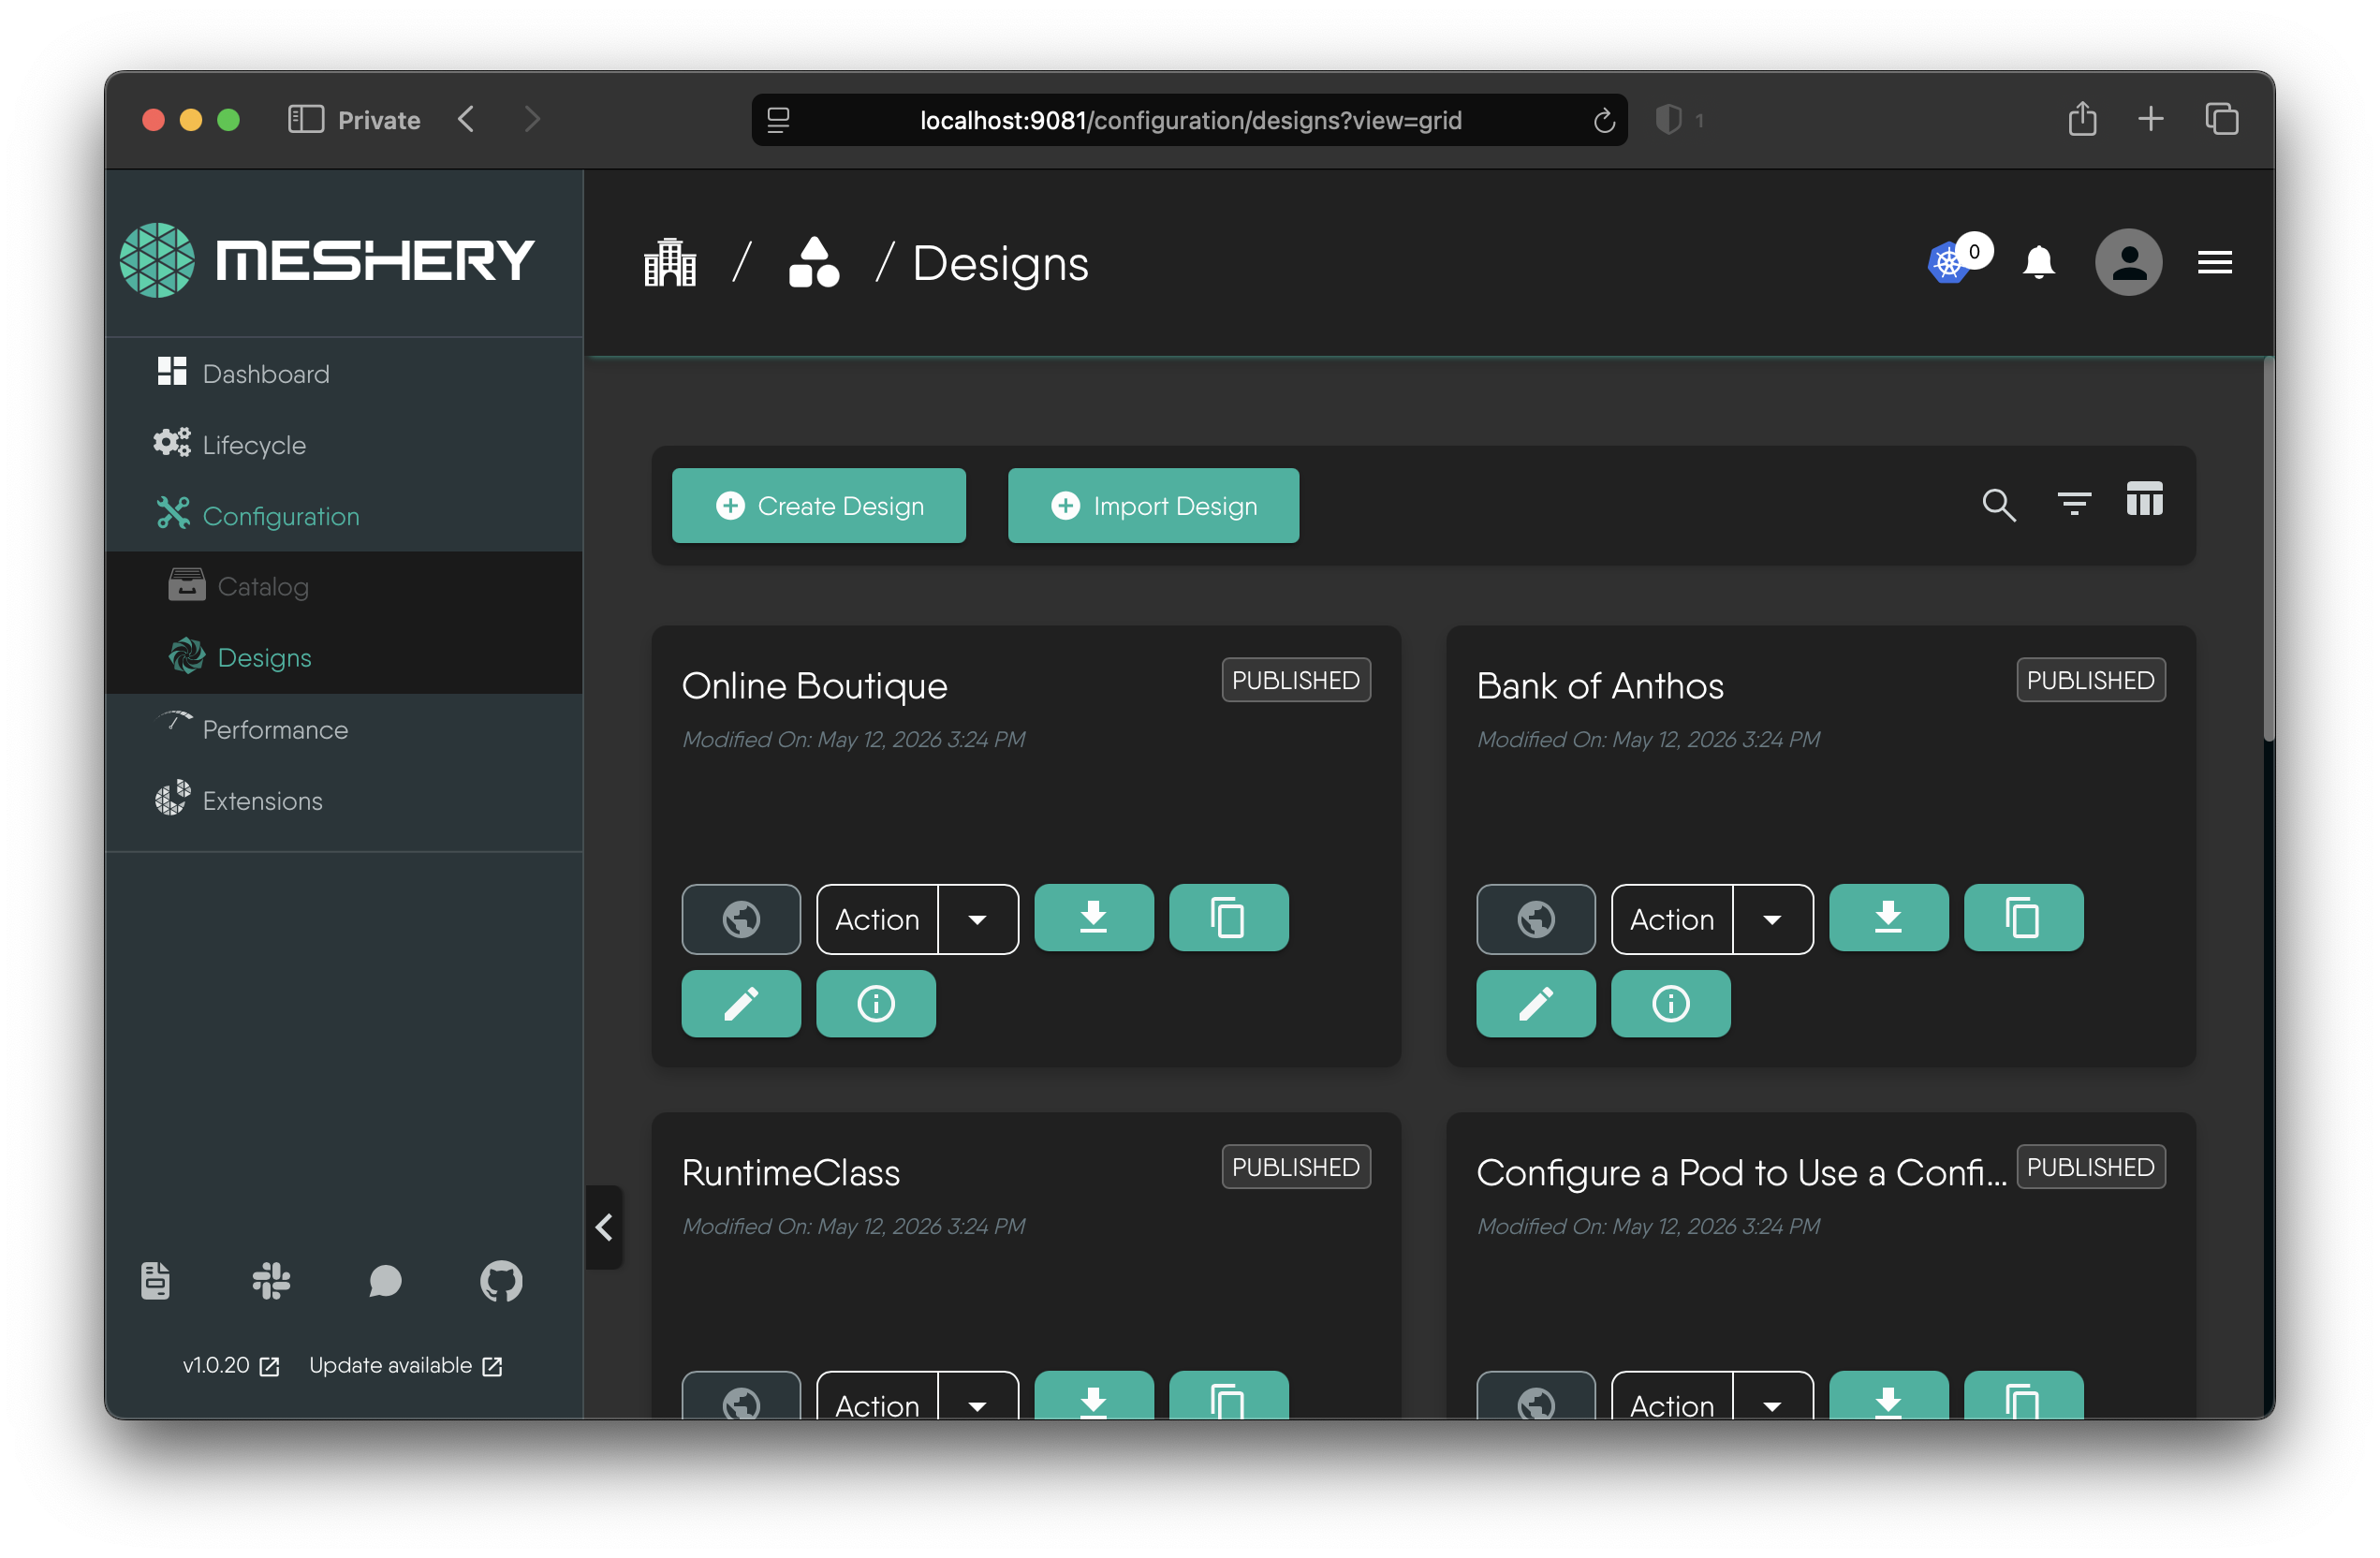Open the Update available link
Viewport: 2380px width, 1558px height.
(x=406, y=1365)
